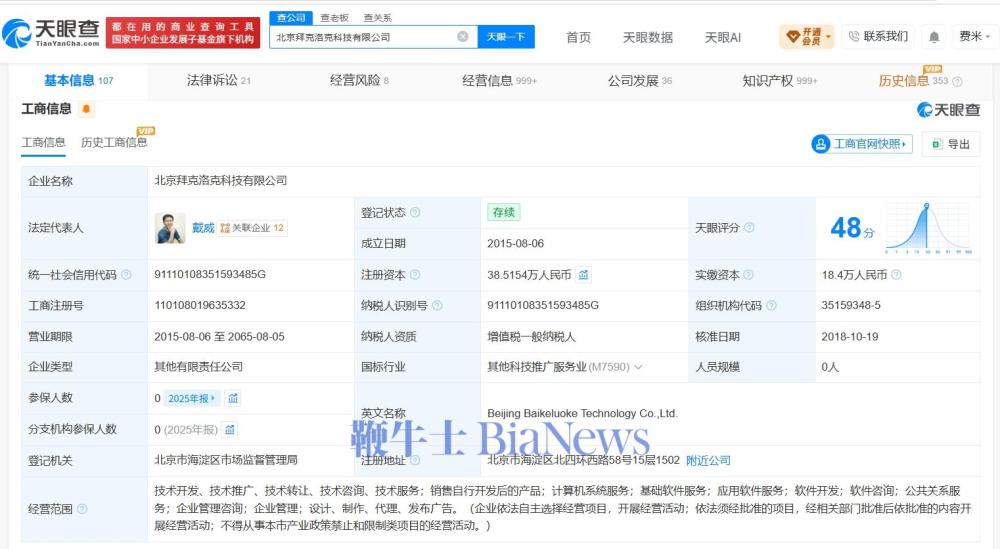Click help icon beside 天眼评分

click(749, 228)
